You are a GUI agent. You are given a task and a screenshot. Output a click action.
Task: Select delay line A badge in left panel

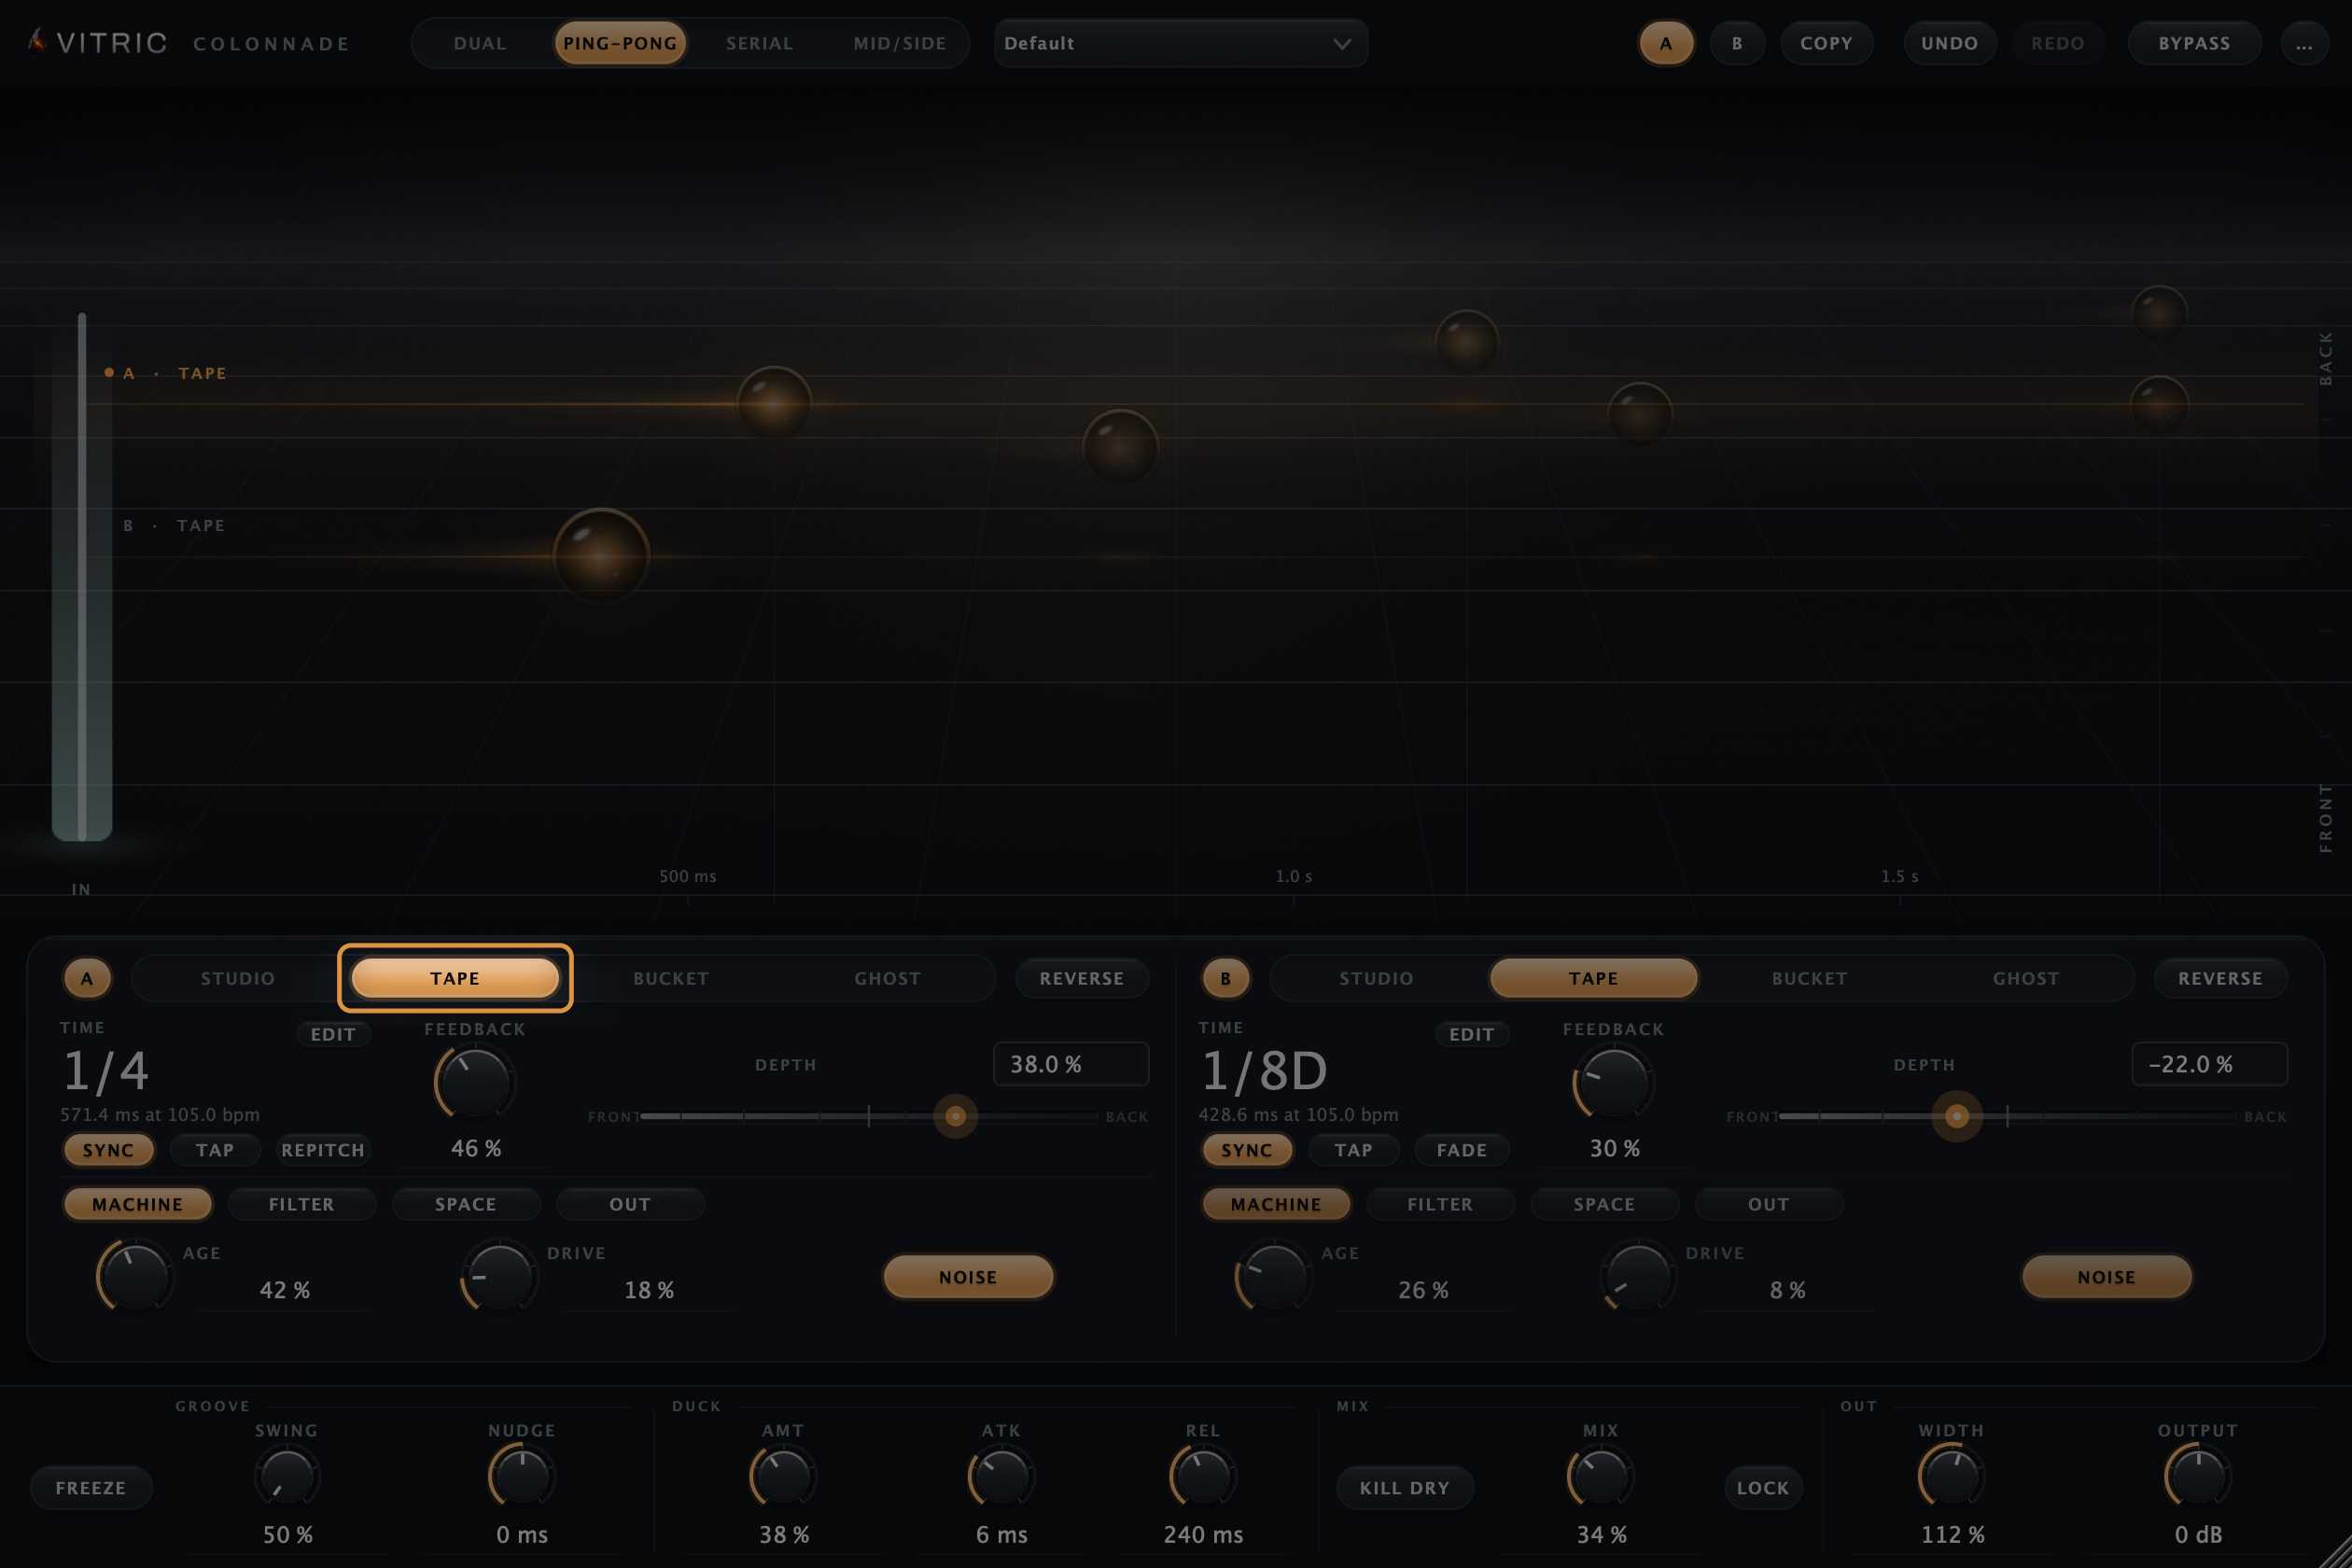click(88, 978)
